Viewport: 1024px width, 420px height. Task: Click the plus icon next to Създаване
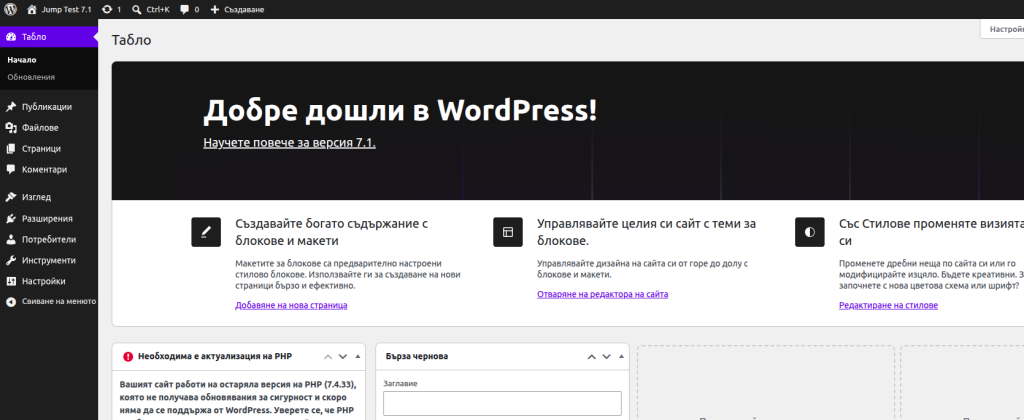215,10
